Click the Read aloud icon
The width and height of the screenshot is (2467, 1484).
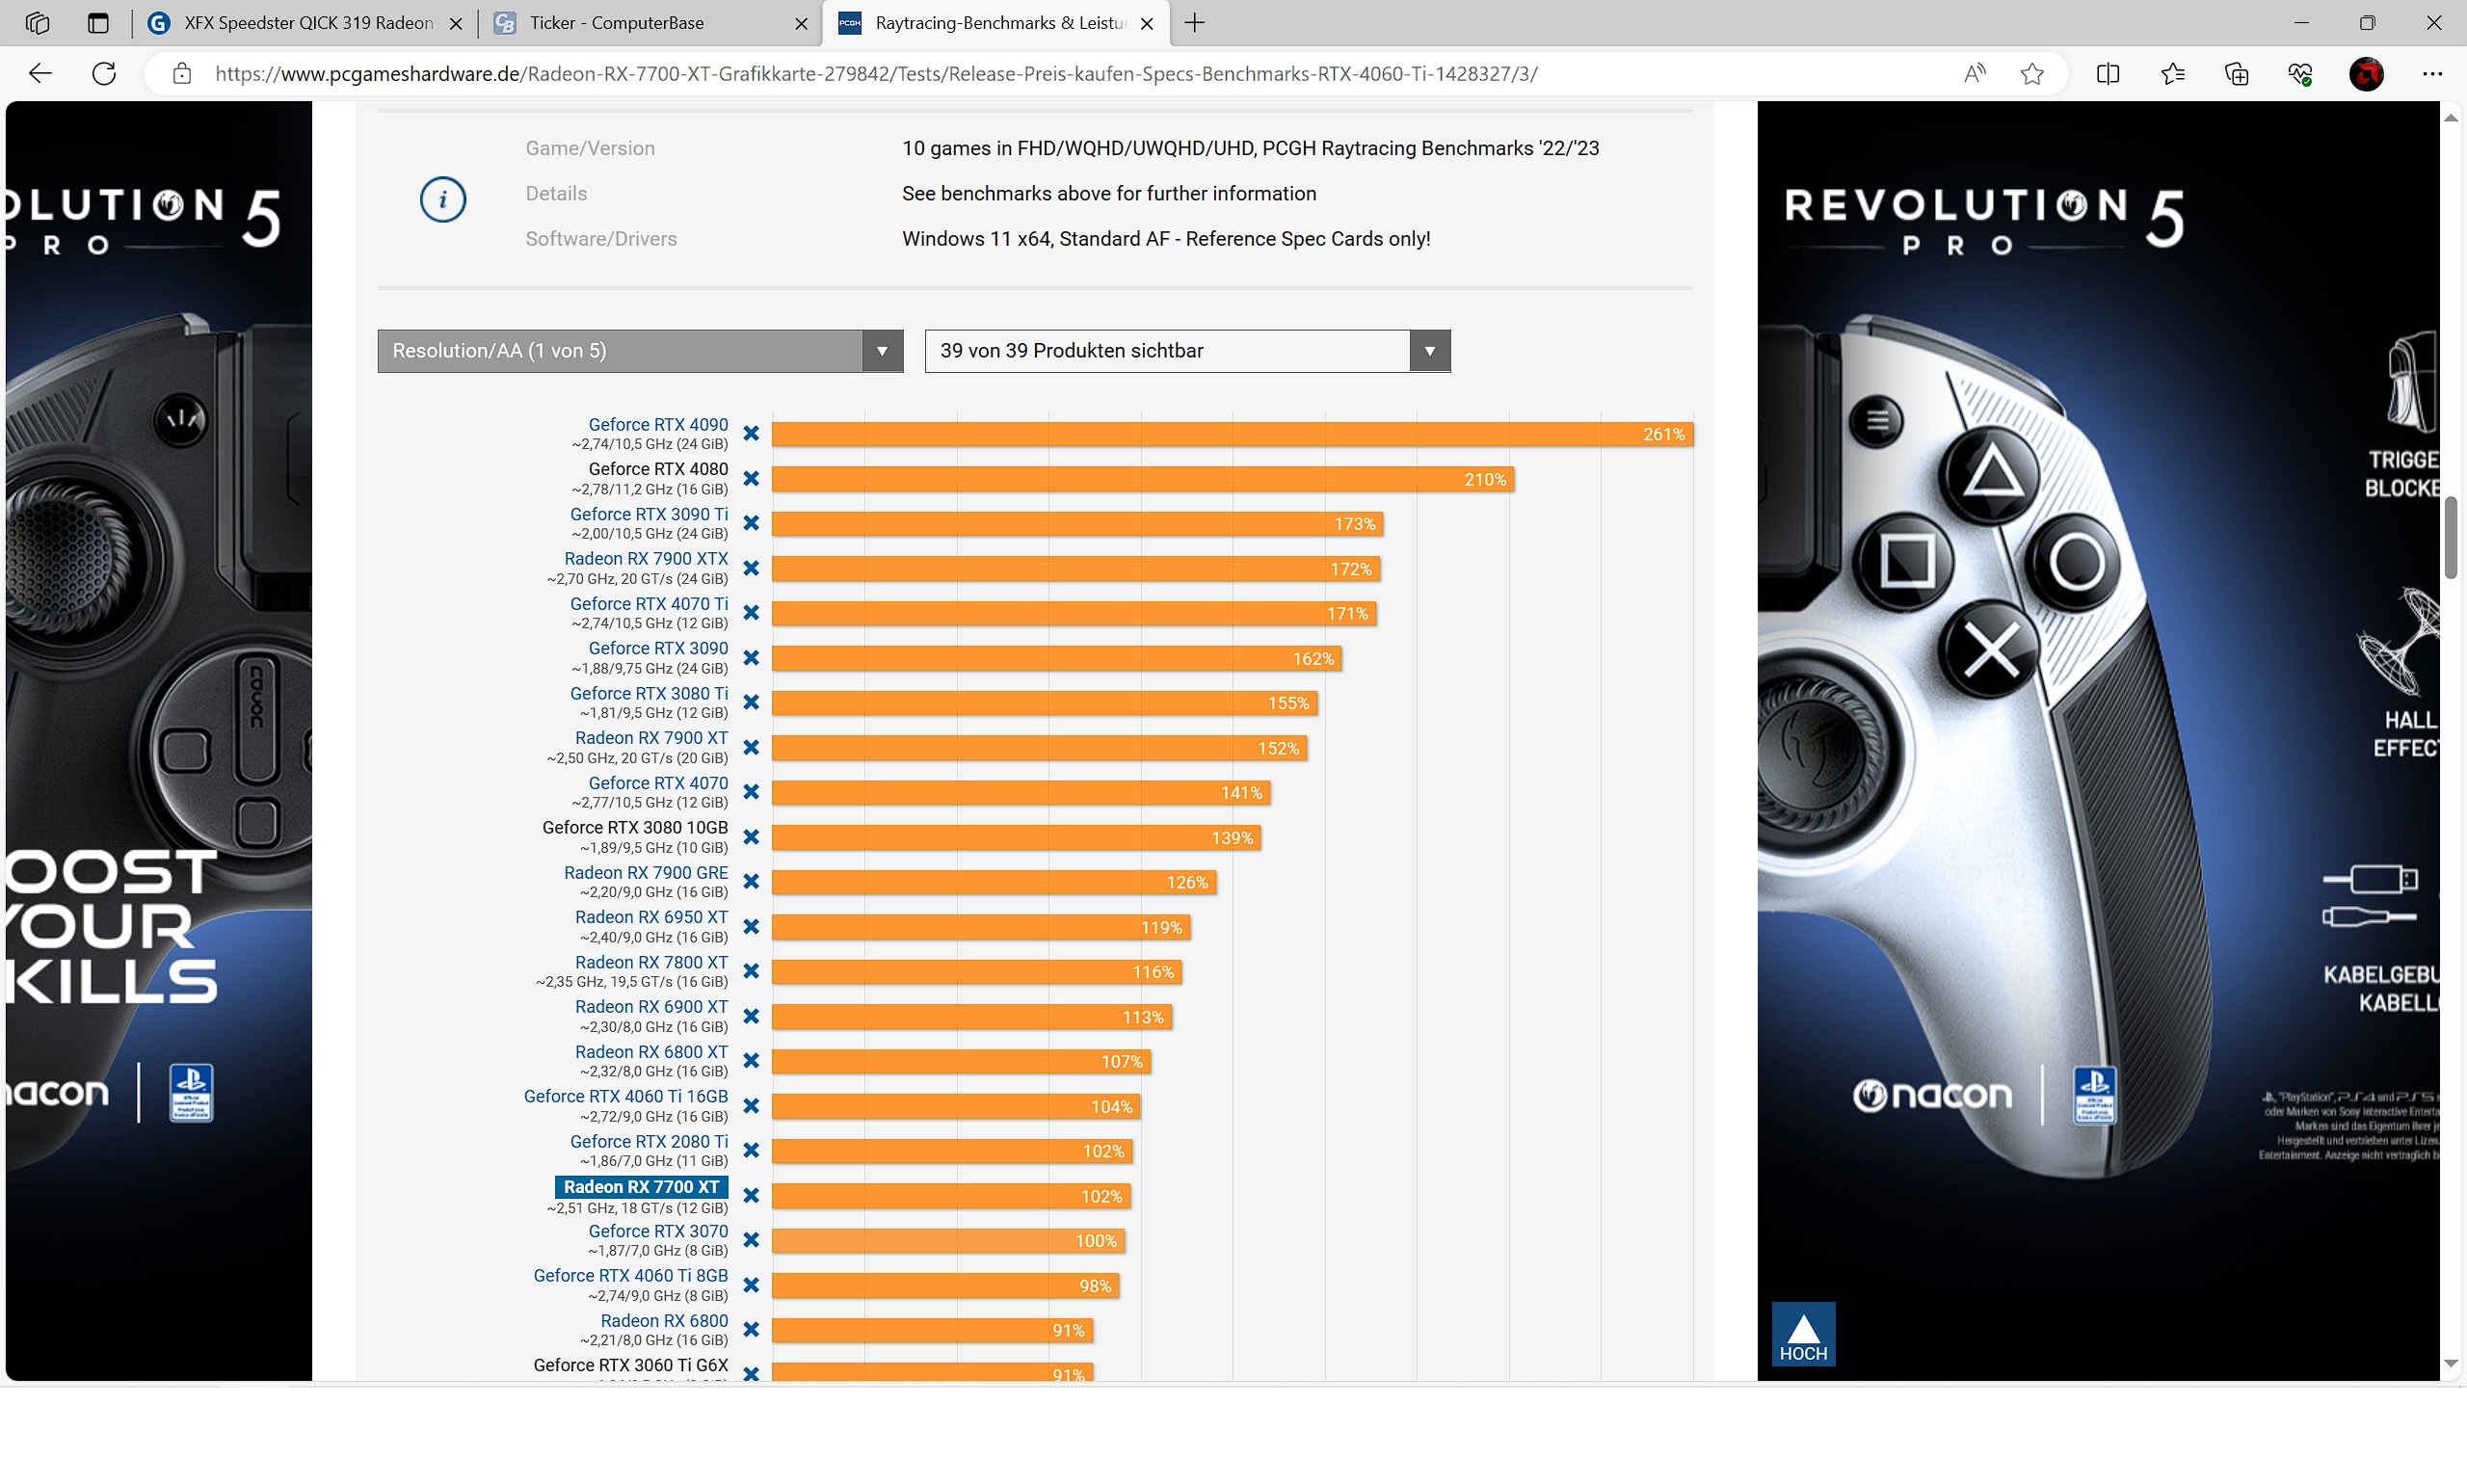(x=1973, y=74)
